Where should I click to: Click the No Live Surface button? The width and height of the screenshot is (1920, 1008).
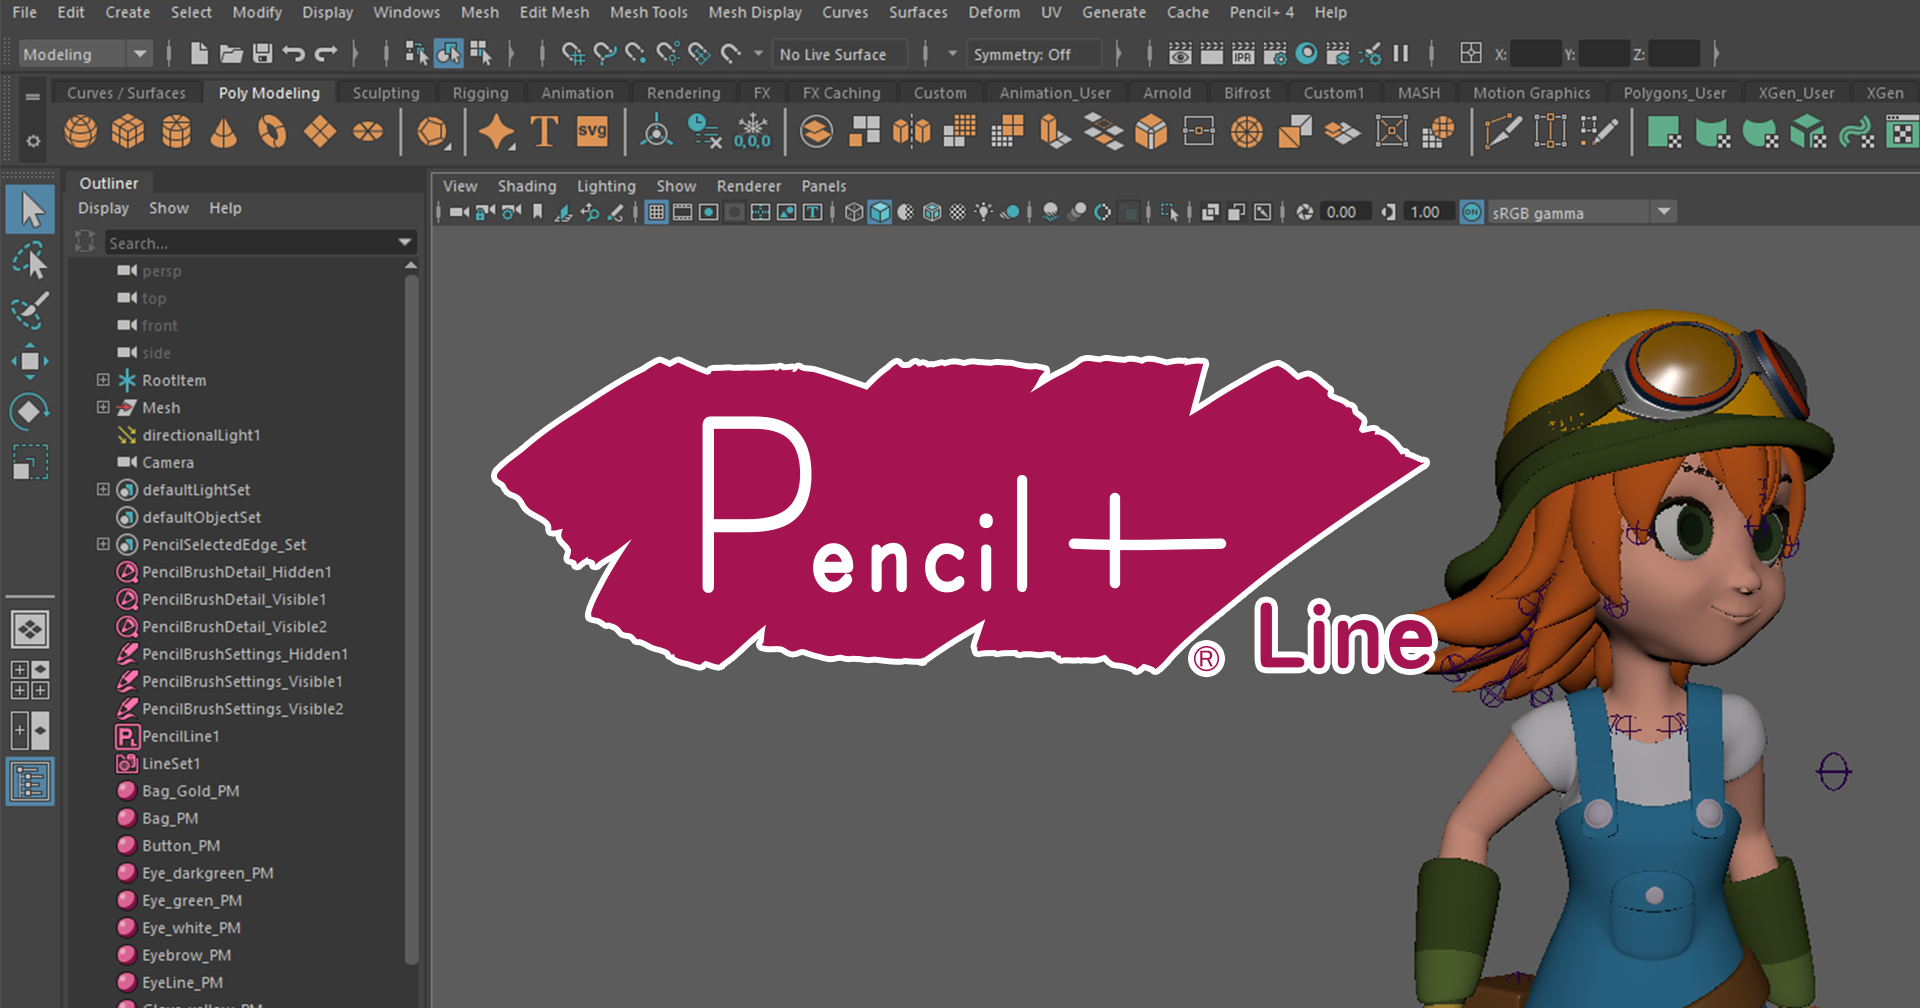(x=840, y=53)
